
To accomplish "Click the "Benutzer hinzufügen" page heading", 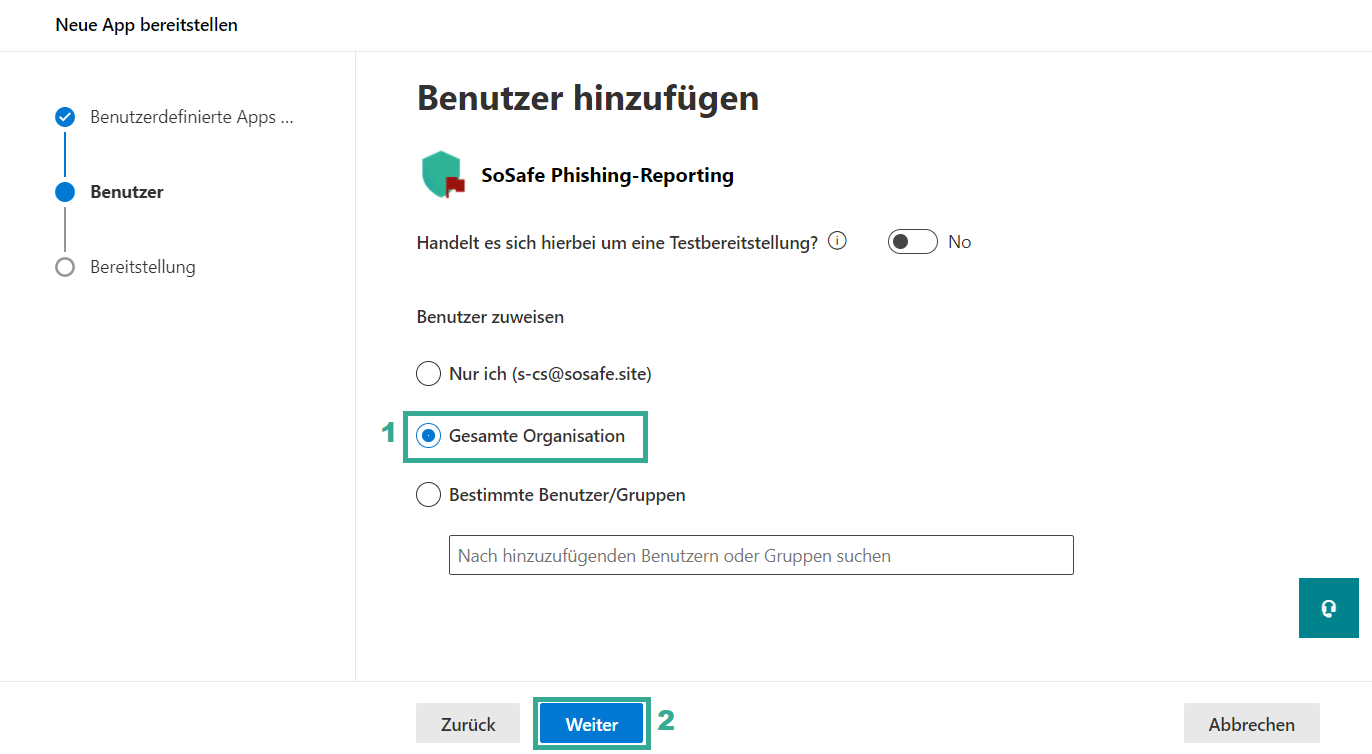I will pyautogui.click(x=587, y=98).
